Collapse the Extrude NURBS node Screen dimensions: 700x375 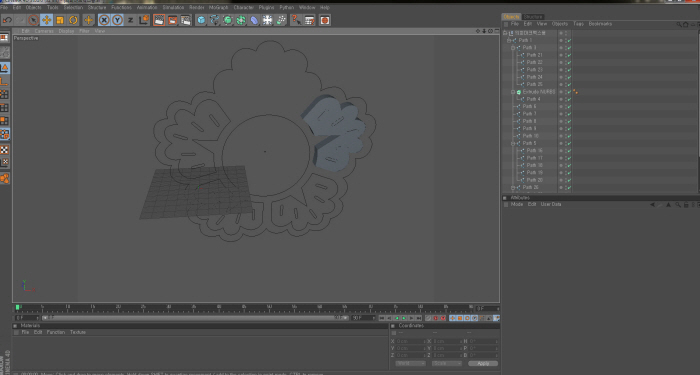pyautogui.click(x=513, y=92)
